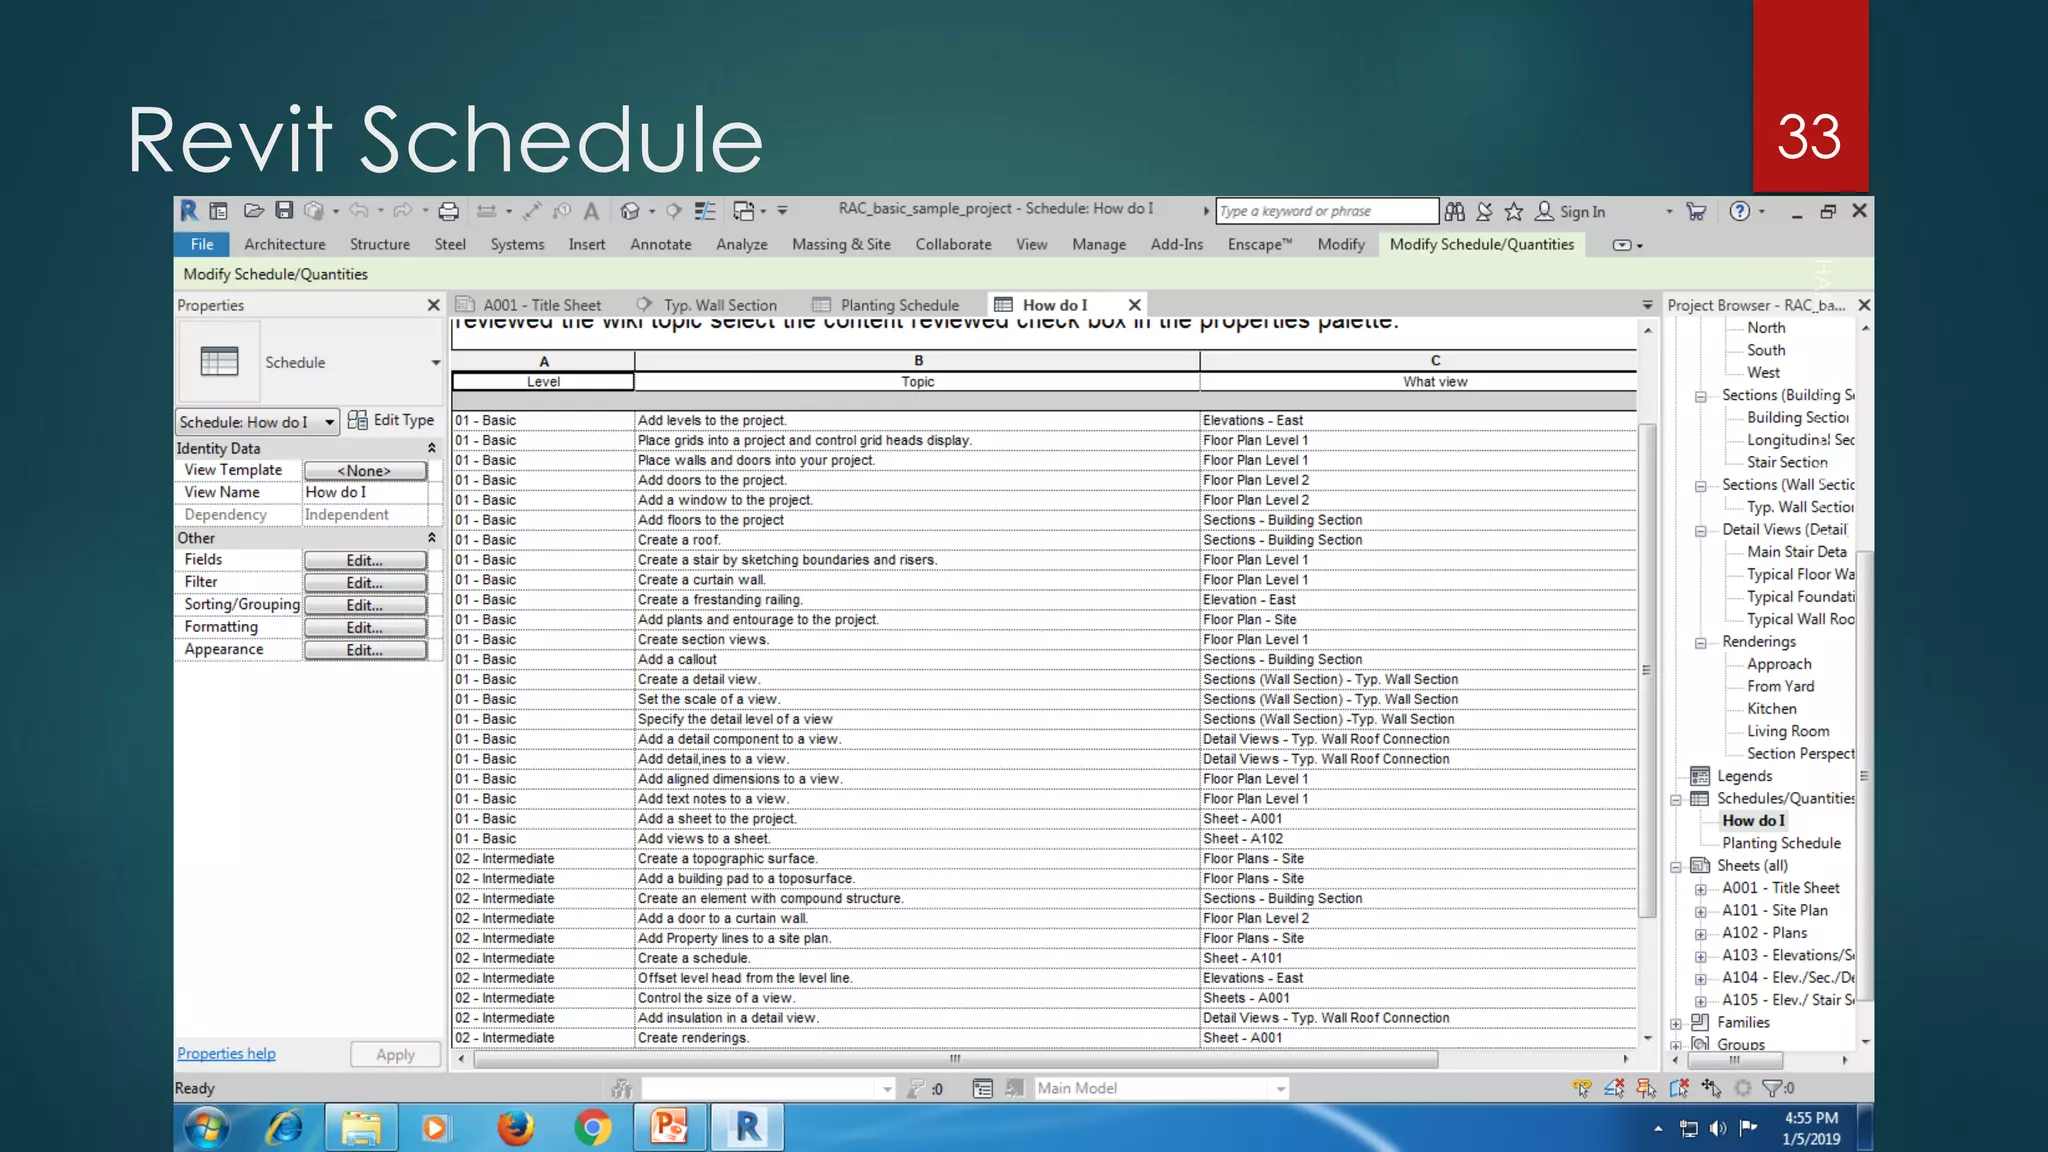Collapse the Other properties section

(x=432, y=538)
